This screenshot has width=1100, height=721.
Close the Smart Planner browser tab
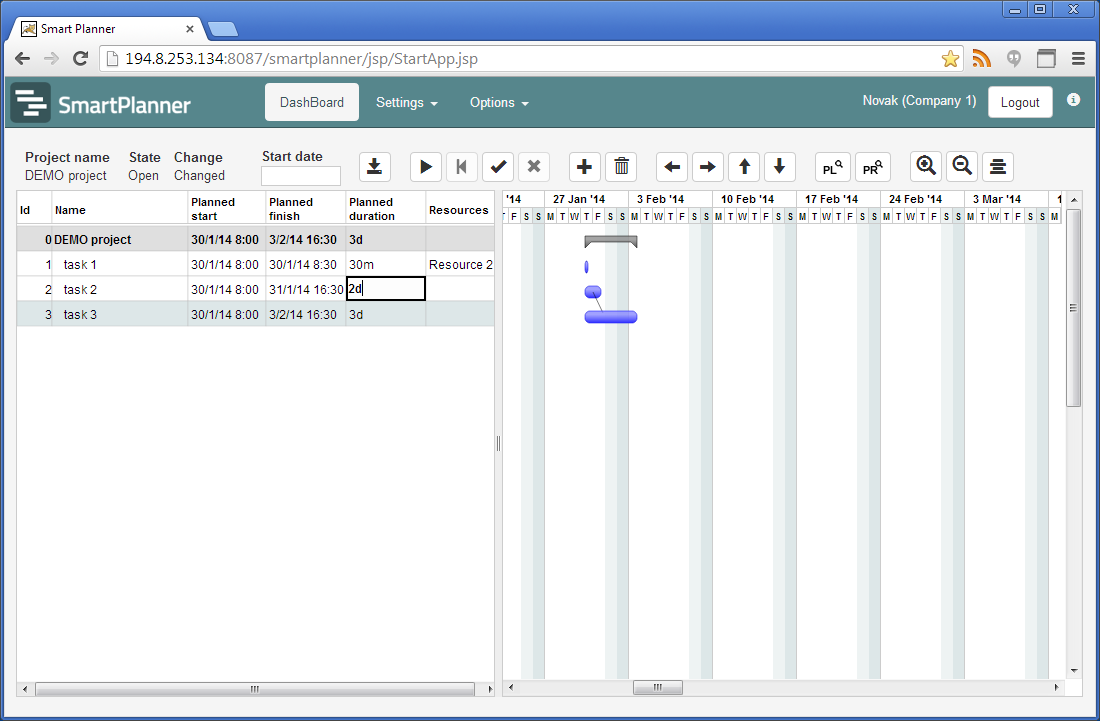tap(189, 29)
